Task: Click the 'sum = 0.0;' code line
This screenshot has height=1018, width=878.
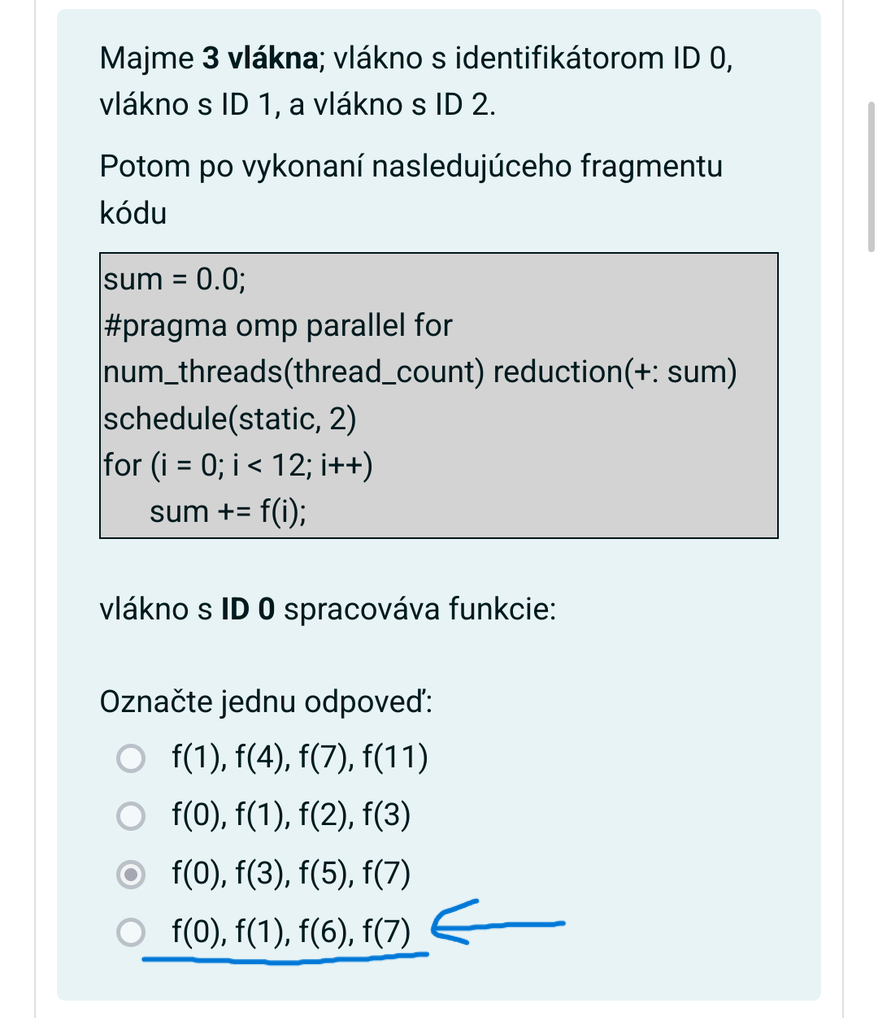Action: (x=174, y=279)
